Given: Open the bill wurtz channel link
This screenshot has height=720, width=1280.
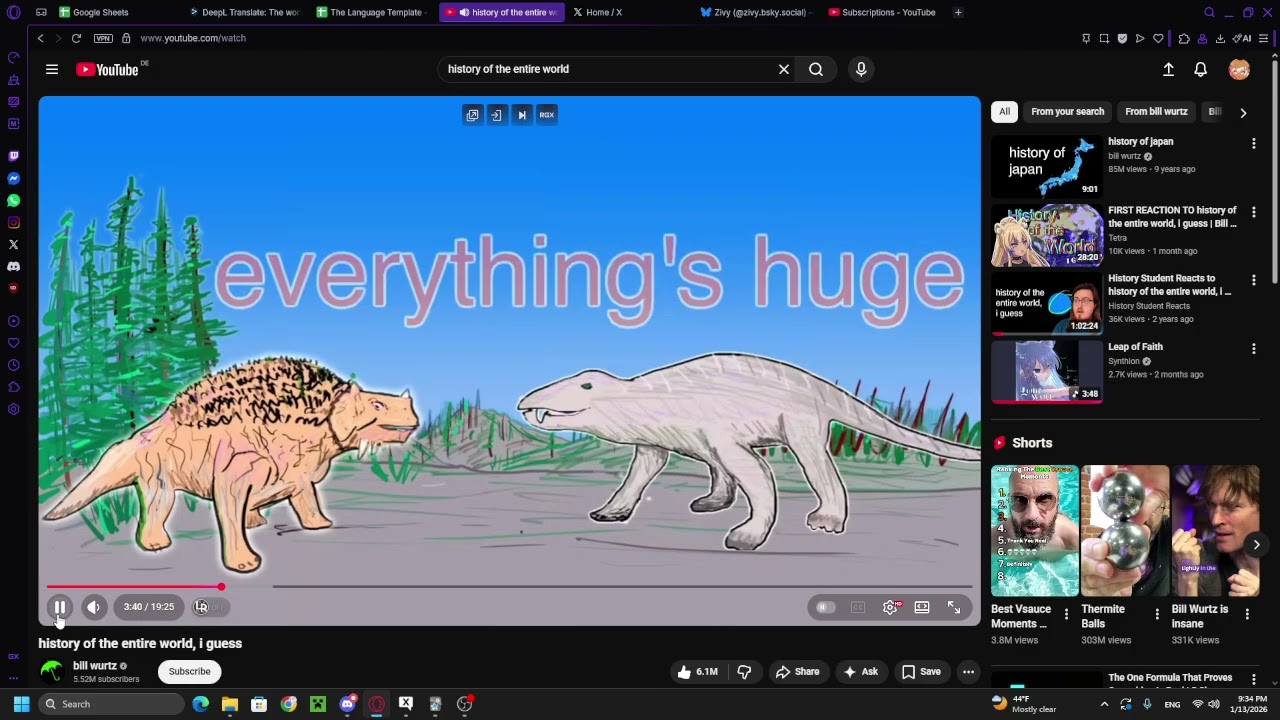Looking at the screenshot, I should coord(95,666).
